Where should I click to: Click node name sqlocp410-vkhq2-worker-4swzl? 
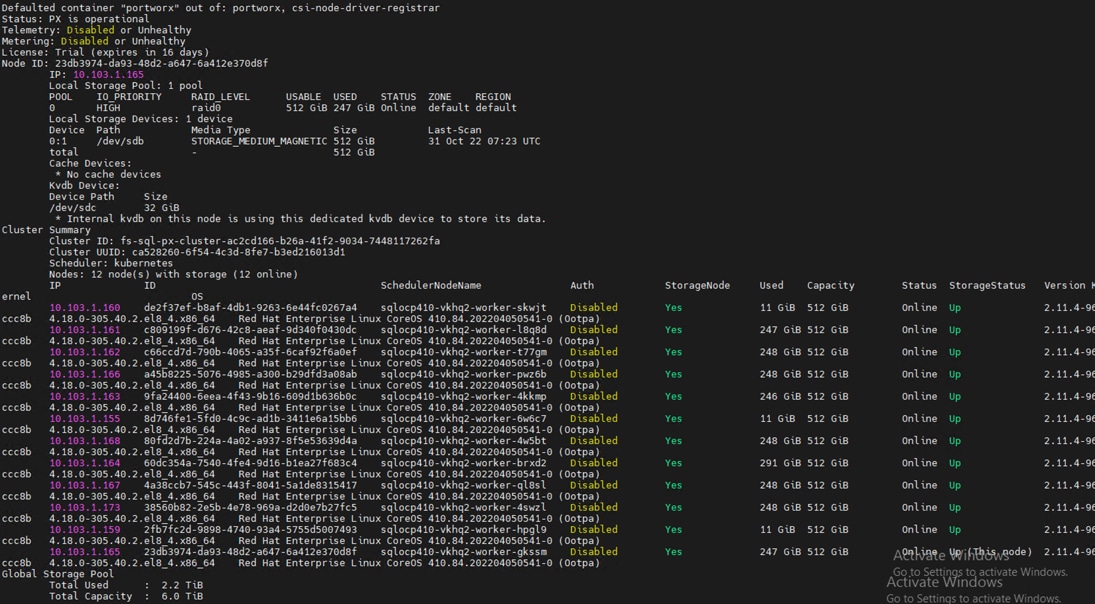(464, 508)
